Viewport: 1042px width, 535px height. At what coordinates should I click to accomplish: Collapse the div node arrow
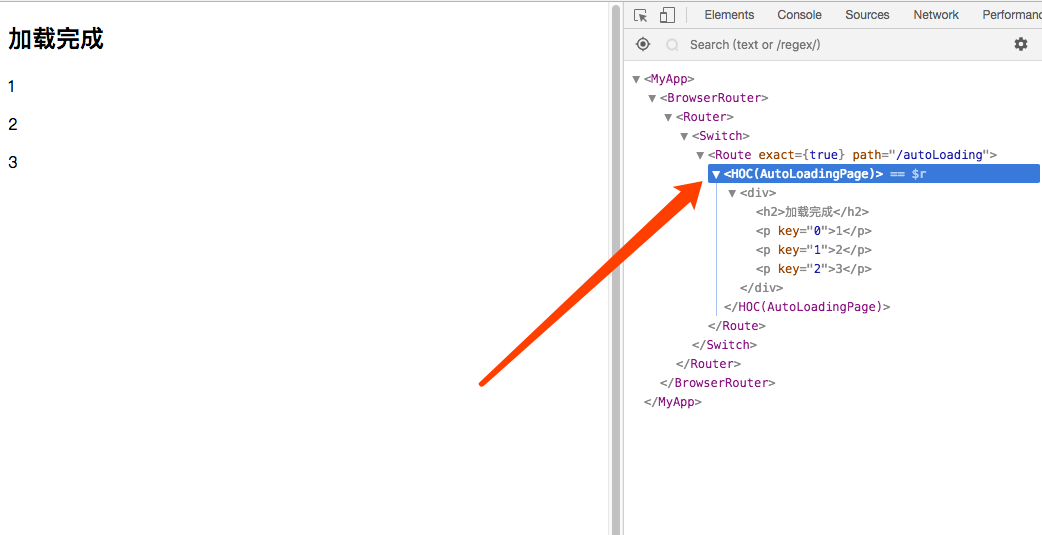(x=732, y=193)
